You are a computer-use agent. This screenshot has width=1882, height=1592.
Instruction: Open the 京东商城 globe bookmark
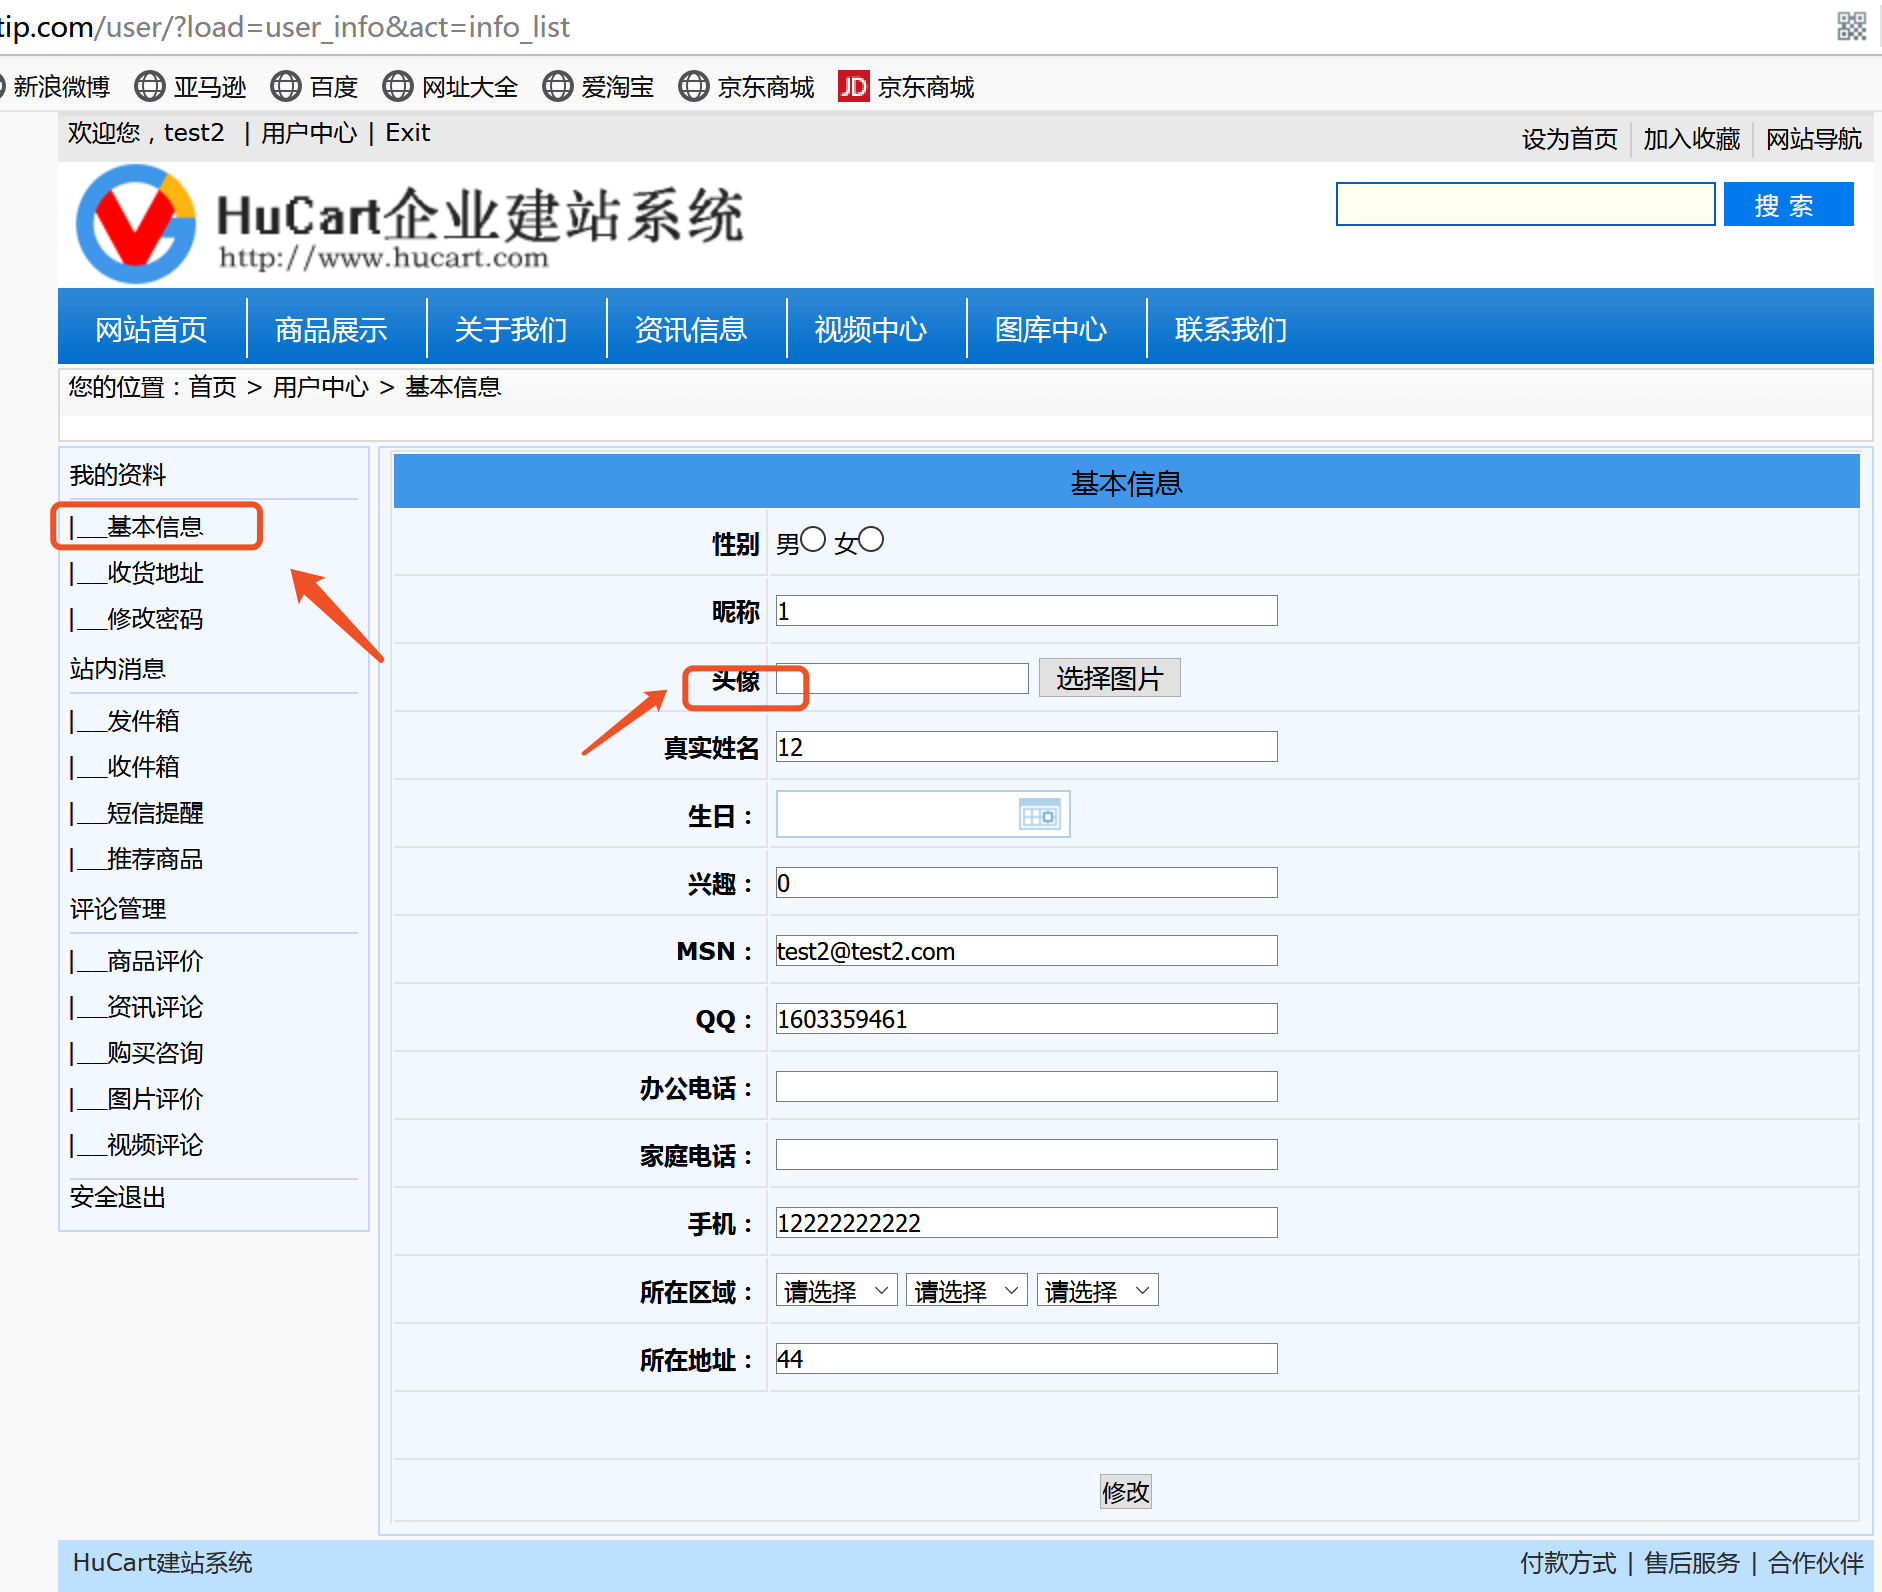click(746, 87)
